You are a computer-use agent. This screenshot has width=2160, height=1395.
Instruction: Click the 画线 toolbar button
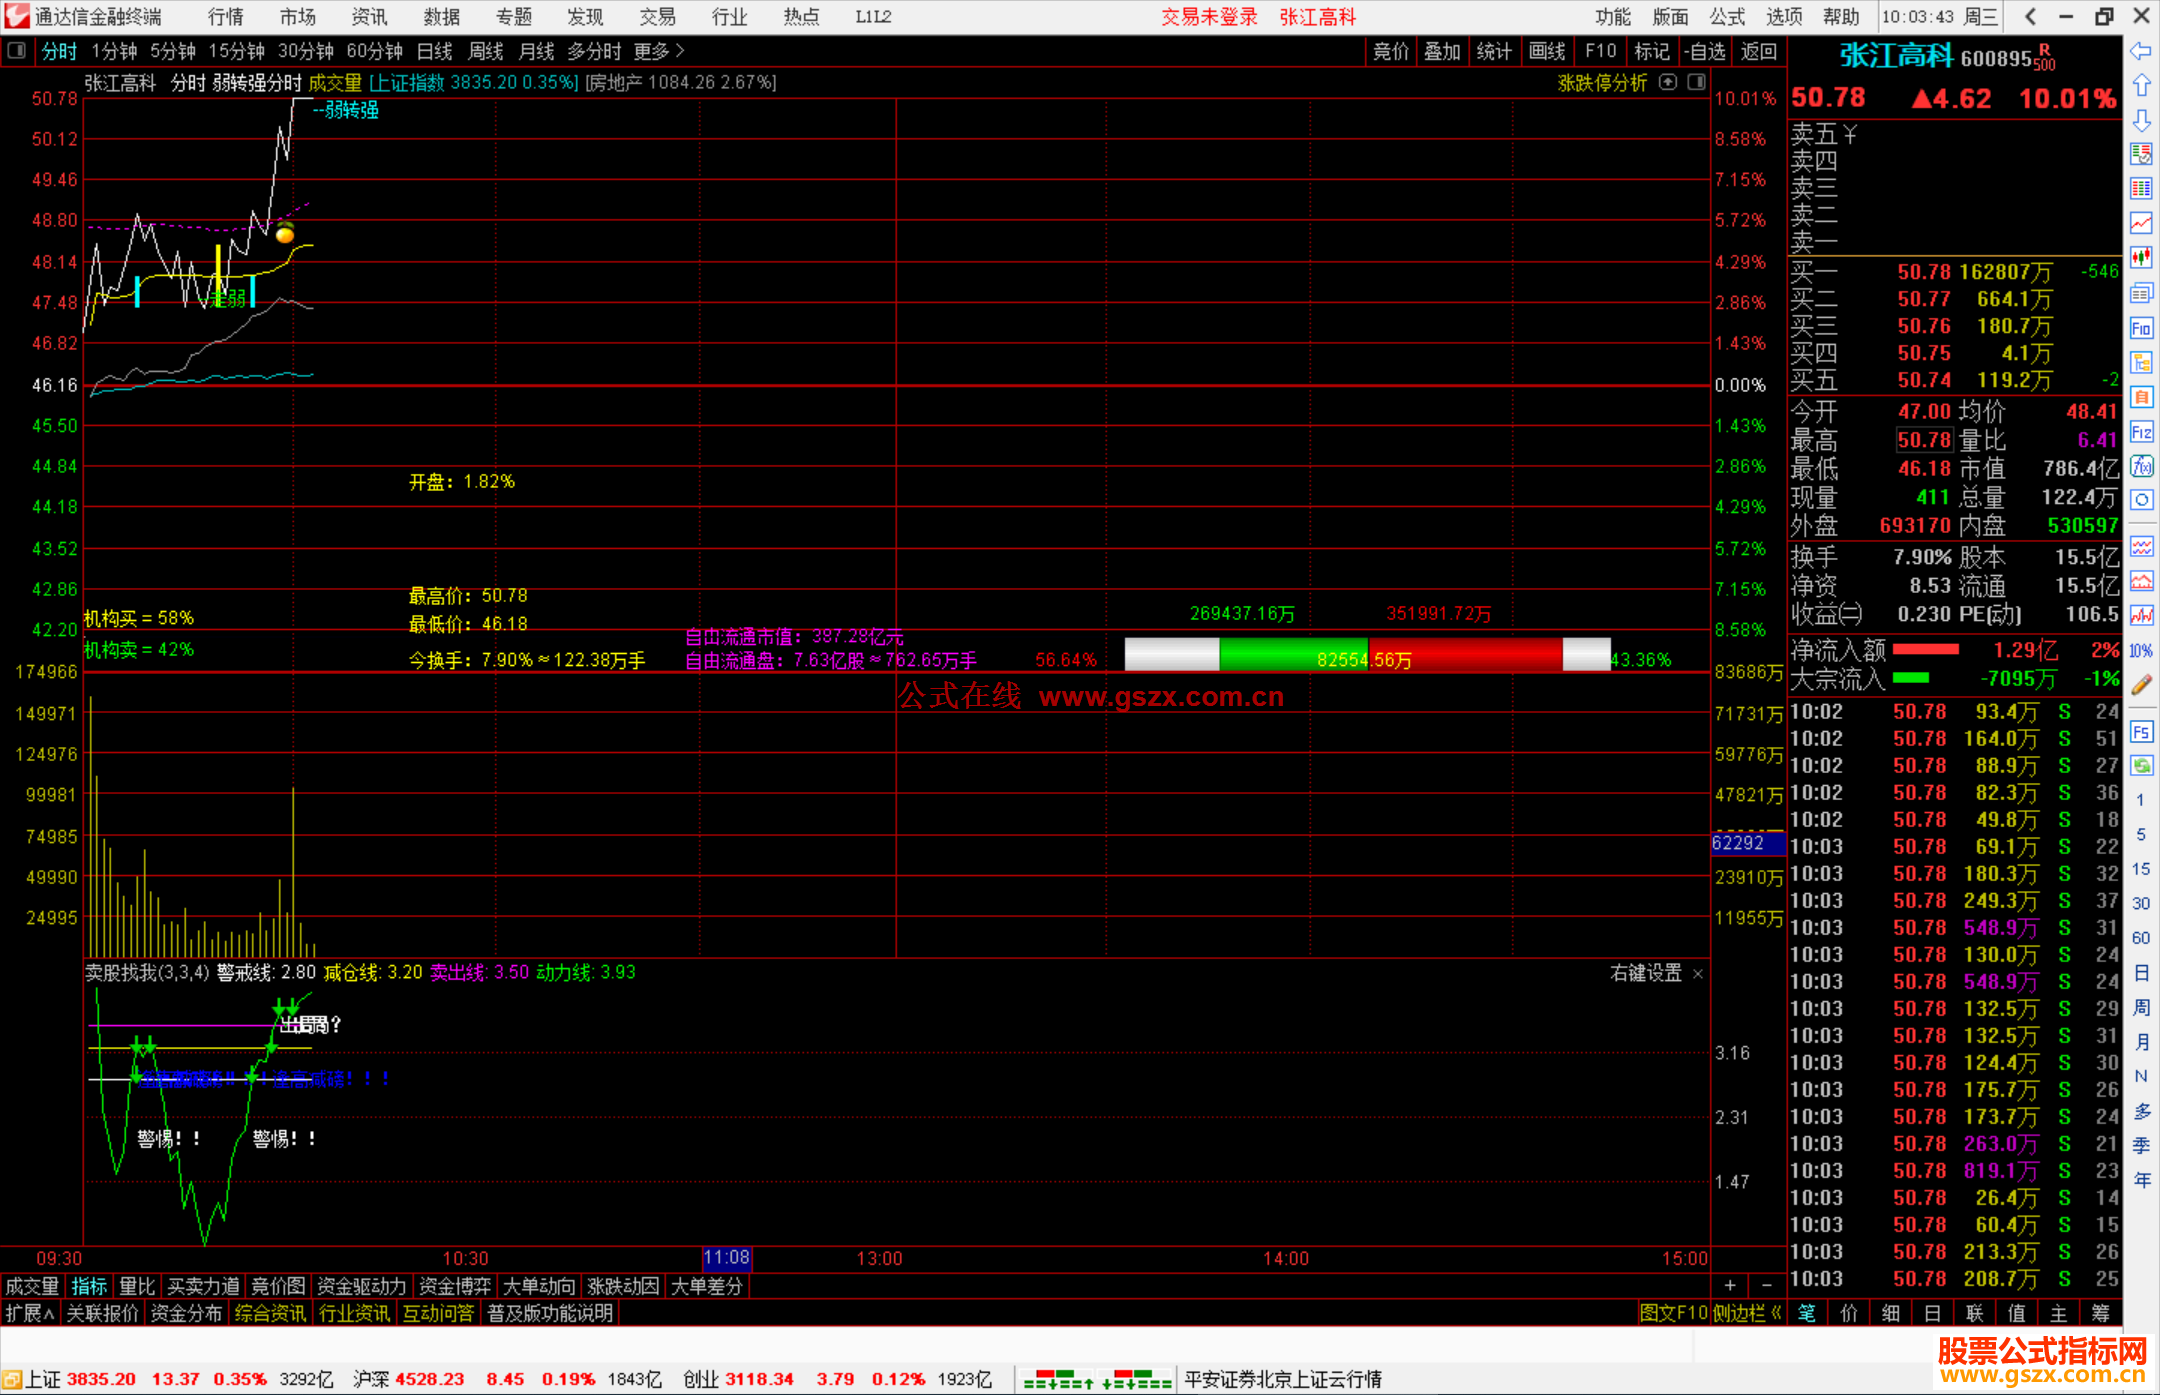1547,51
